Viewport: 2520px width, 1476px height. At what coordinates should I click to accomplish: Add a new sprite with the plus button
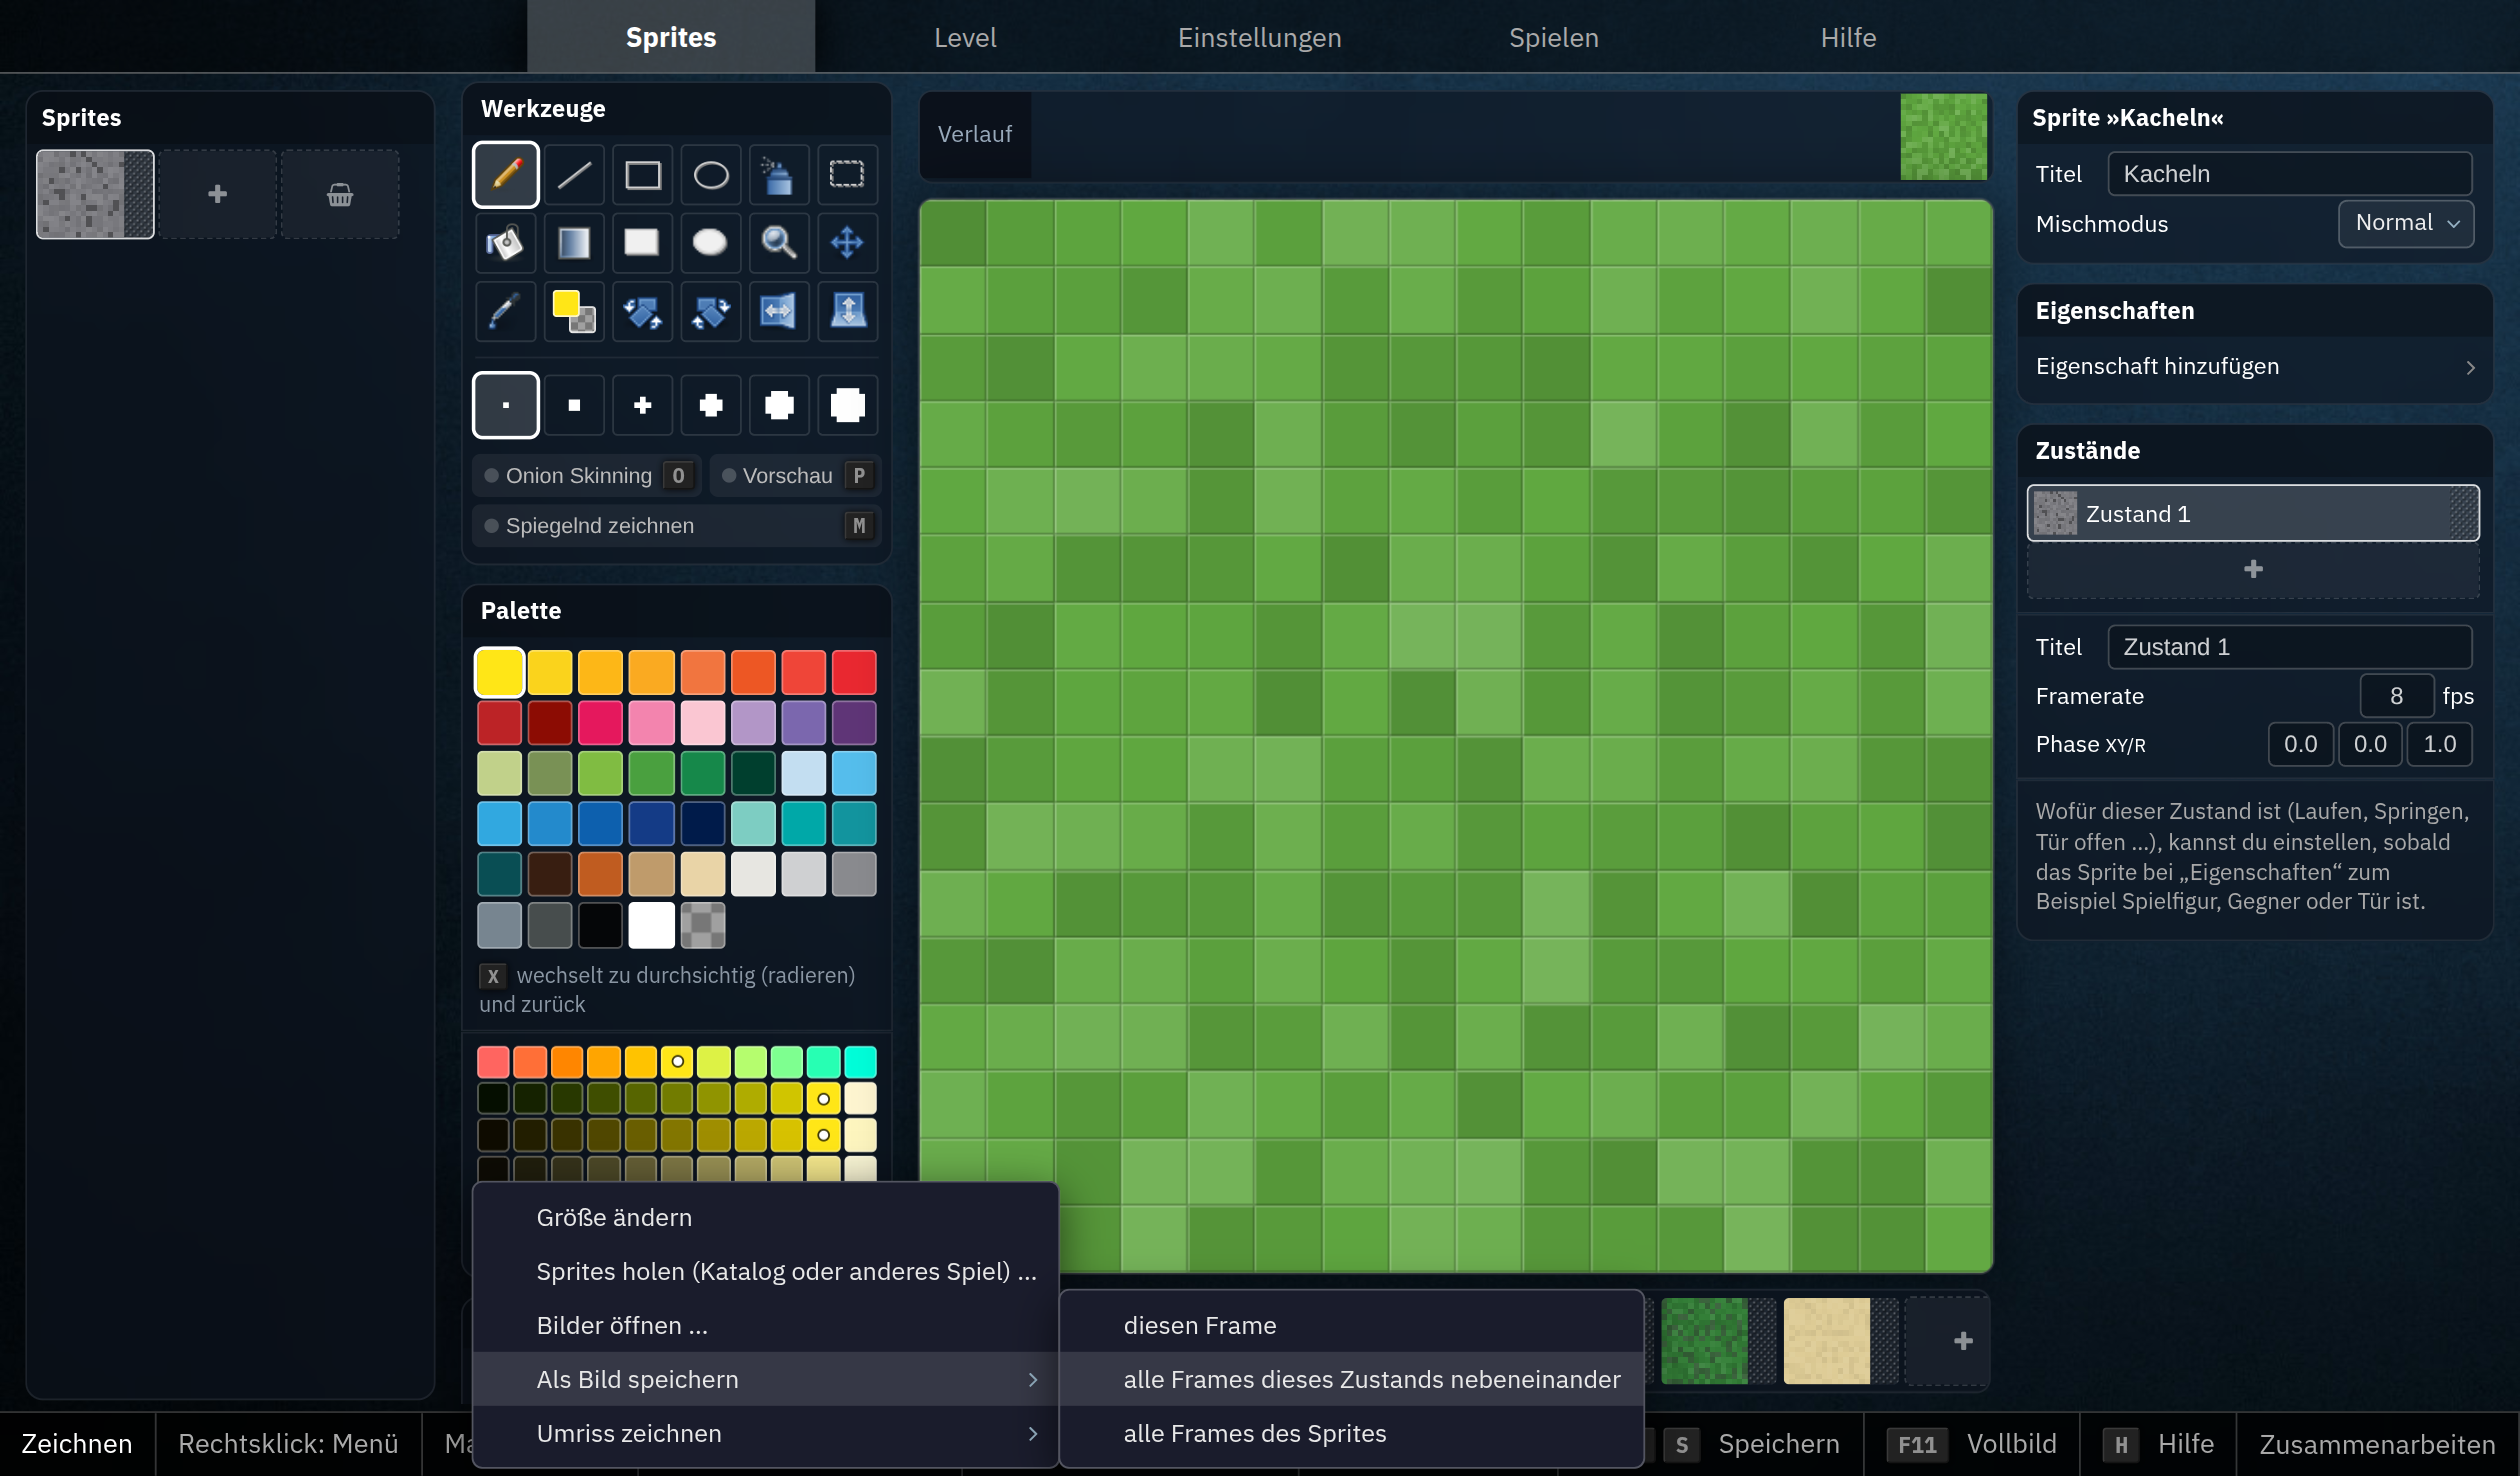217,194
